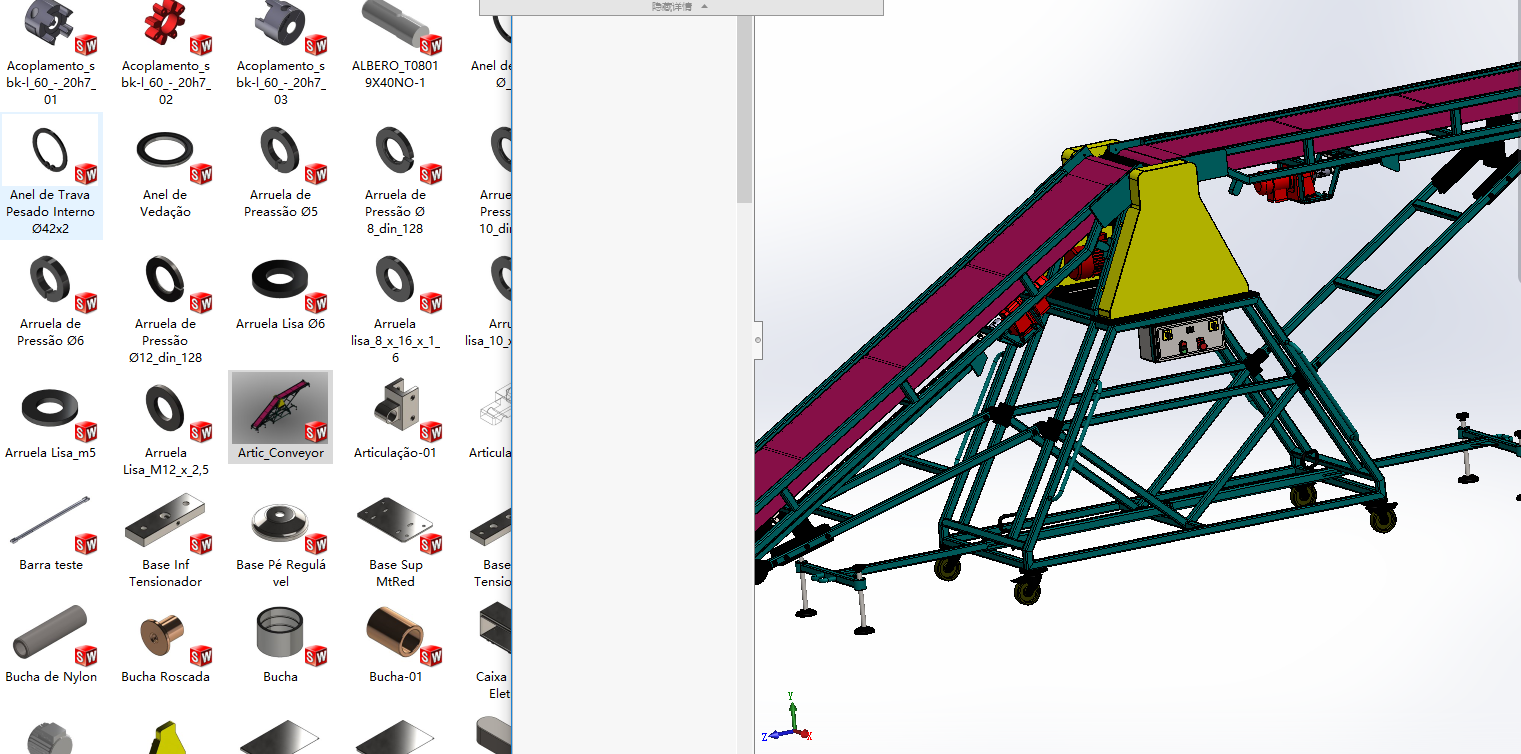Select the Anel de Vedação ring icon
The image size is (1521, 754).
tap(166, 152)
